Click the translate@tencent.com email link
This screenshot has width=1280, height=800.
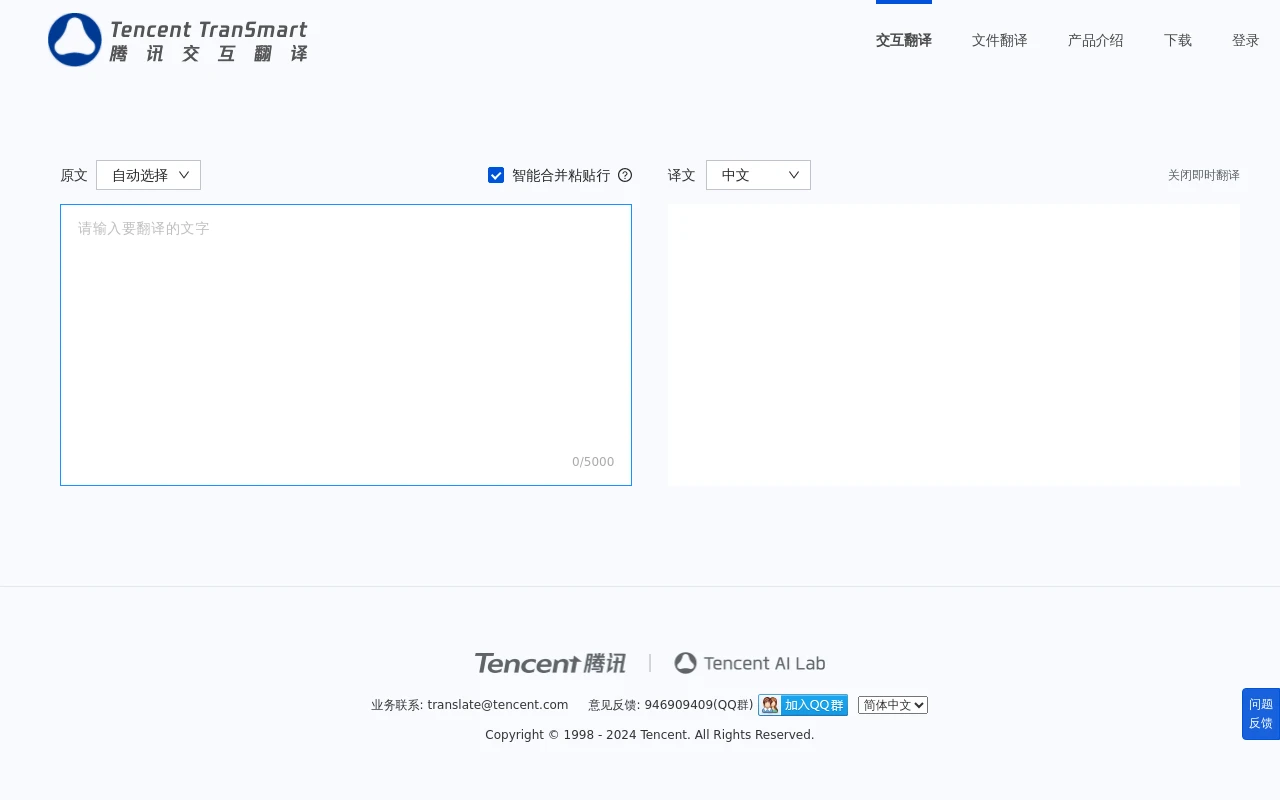(497, 704)
